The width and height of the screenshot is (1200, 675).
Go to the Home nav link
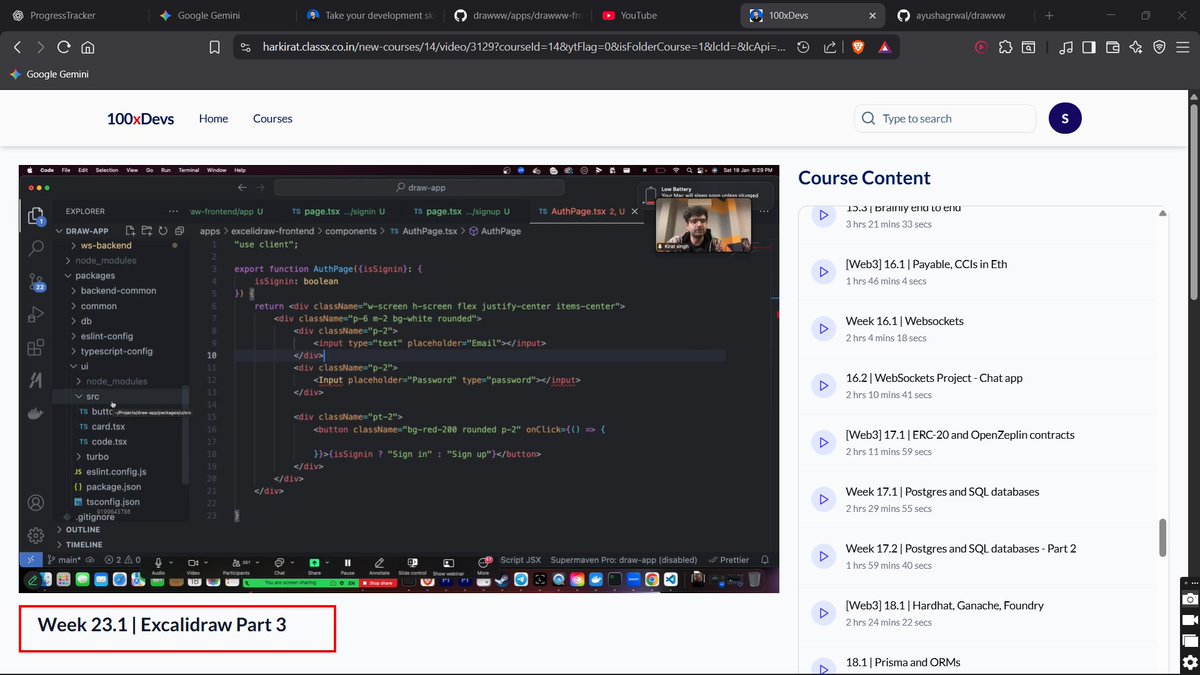213,118
